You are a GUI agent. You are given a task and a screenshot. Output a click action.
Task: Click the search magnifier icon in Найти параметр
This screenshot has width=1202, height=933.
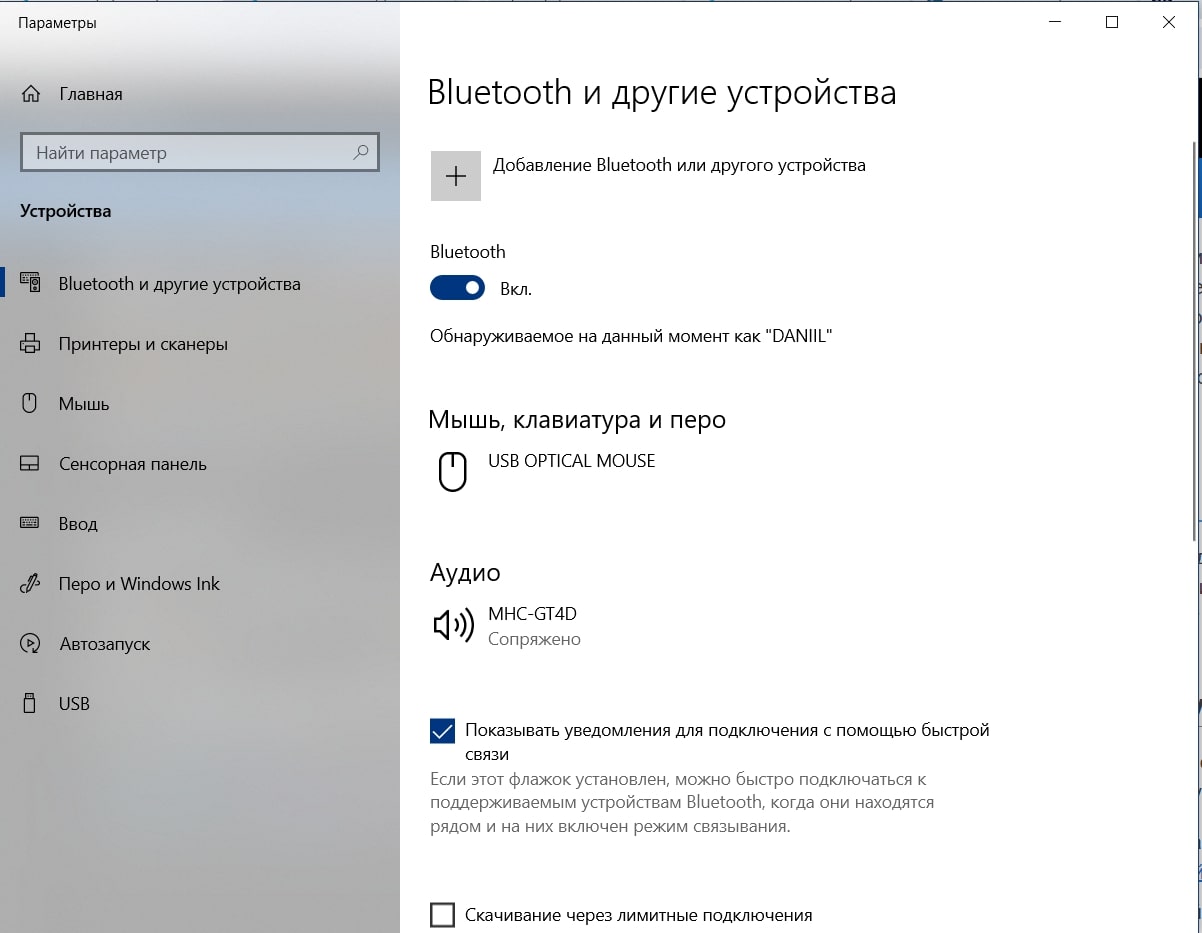(x=361, y=153)
